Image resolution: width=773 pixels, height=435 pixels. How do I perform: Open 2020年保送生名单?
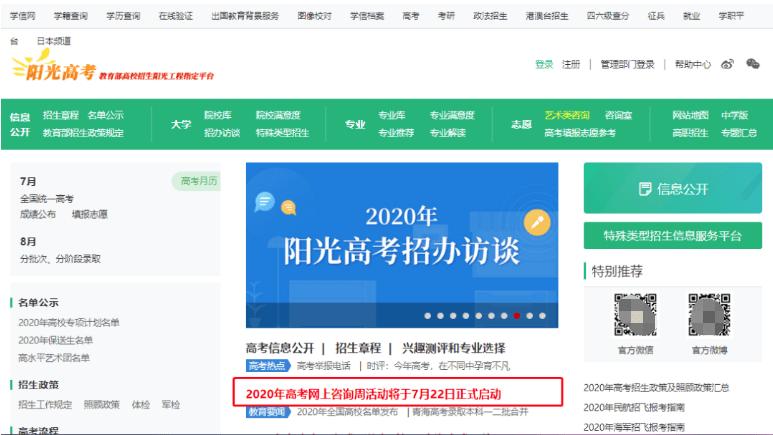coord(56,340)
